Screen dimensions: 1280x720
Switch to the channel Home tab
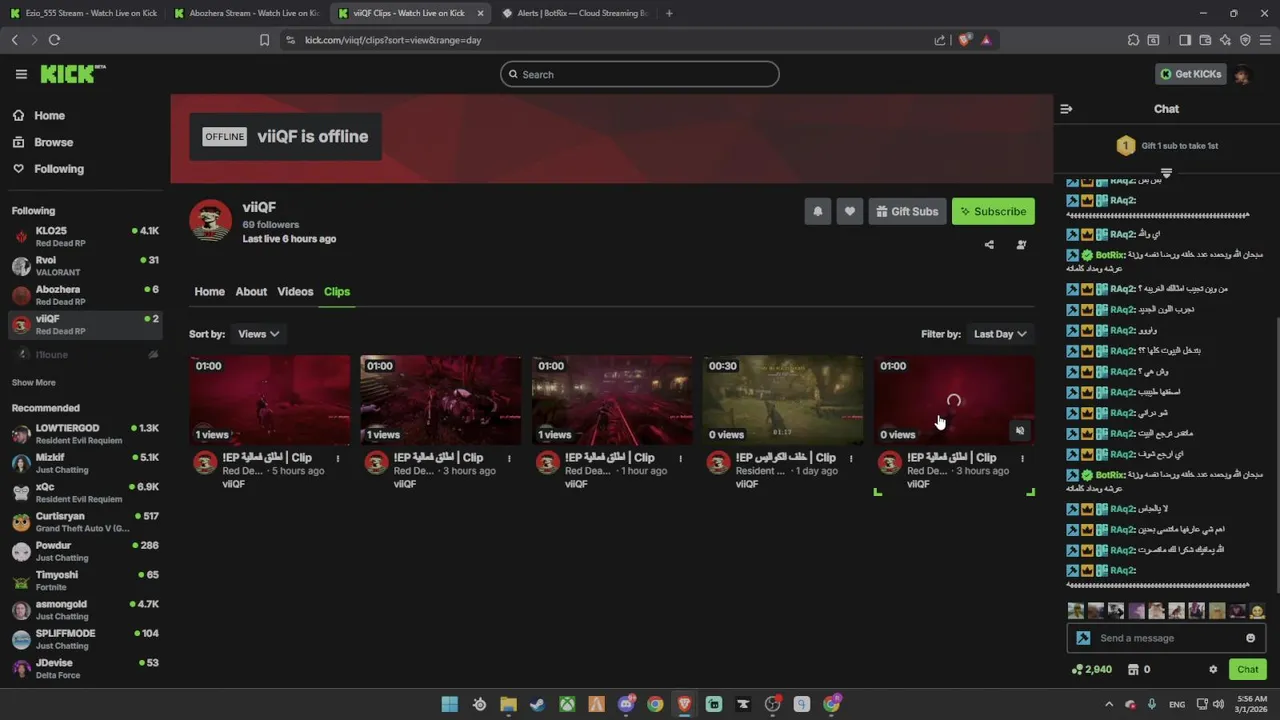[x=209, y=292]
